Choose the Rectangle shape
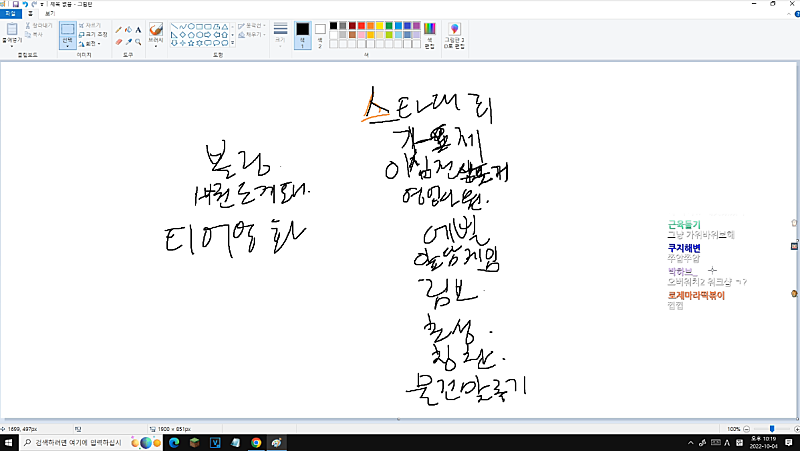This screenshot has height=451, width=800. click(199, 26)
